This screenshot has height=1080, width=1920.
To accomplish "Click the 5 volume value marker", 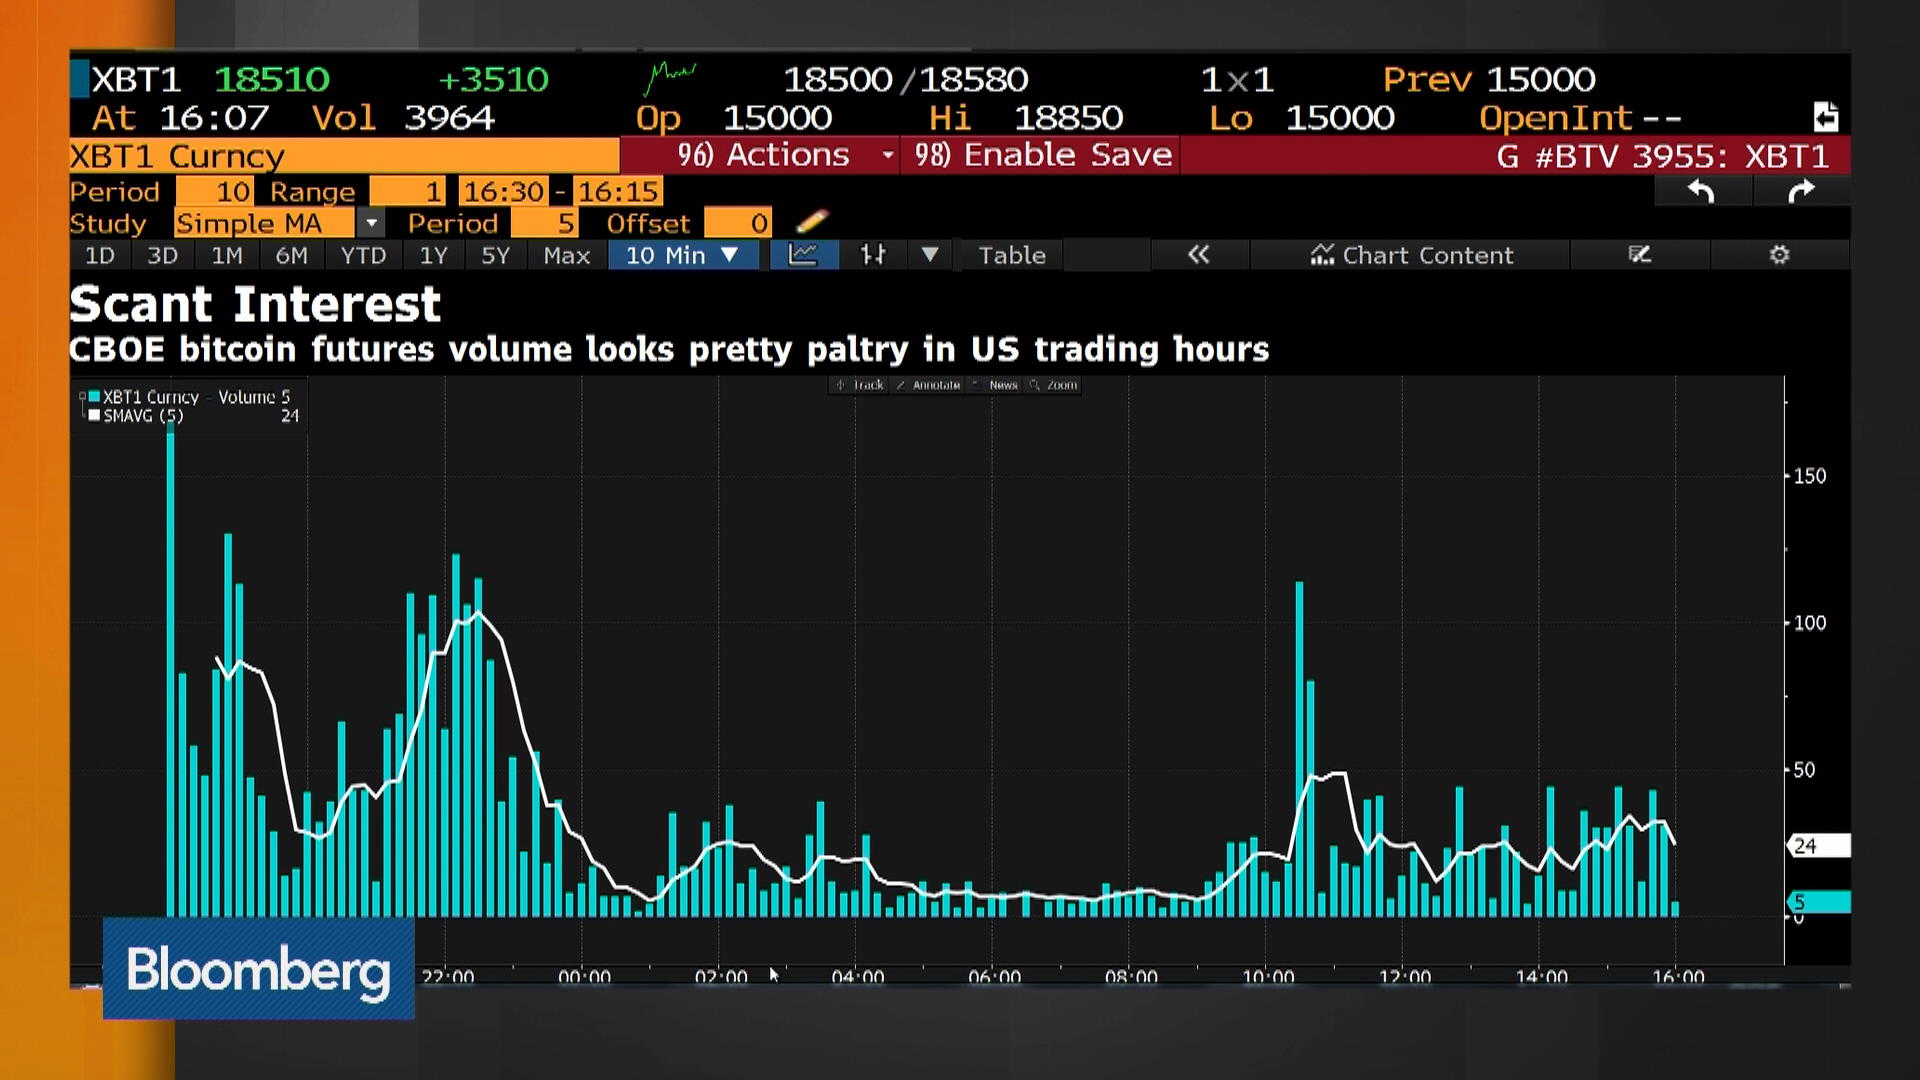I will [x=1818, y=902].
